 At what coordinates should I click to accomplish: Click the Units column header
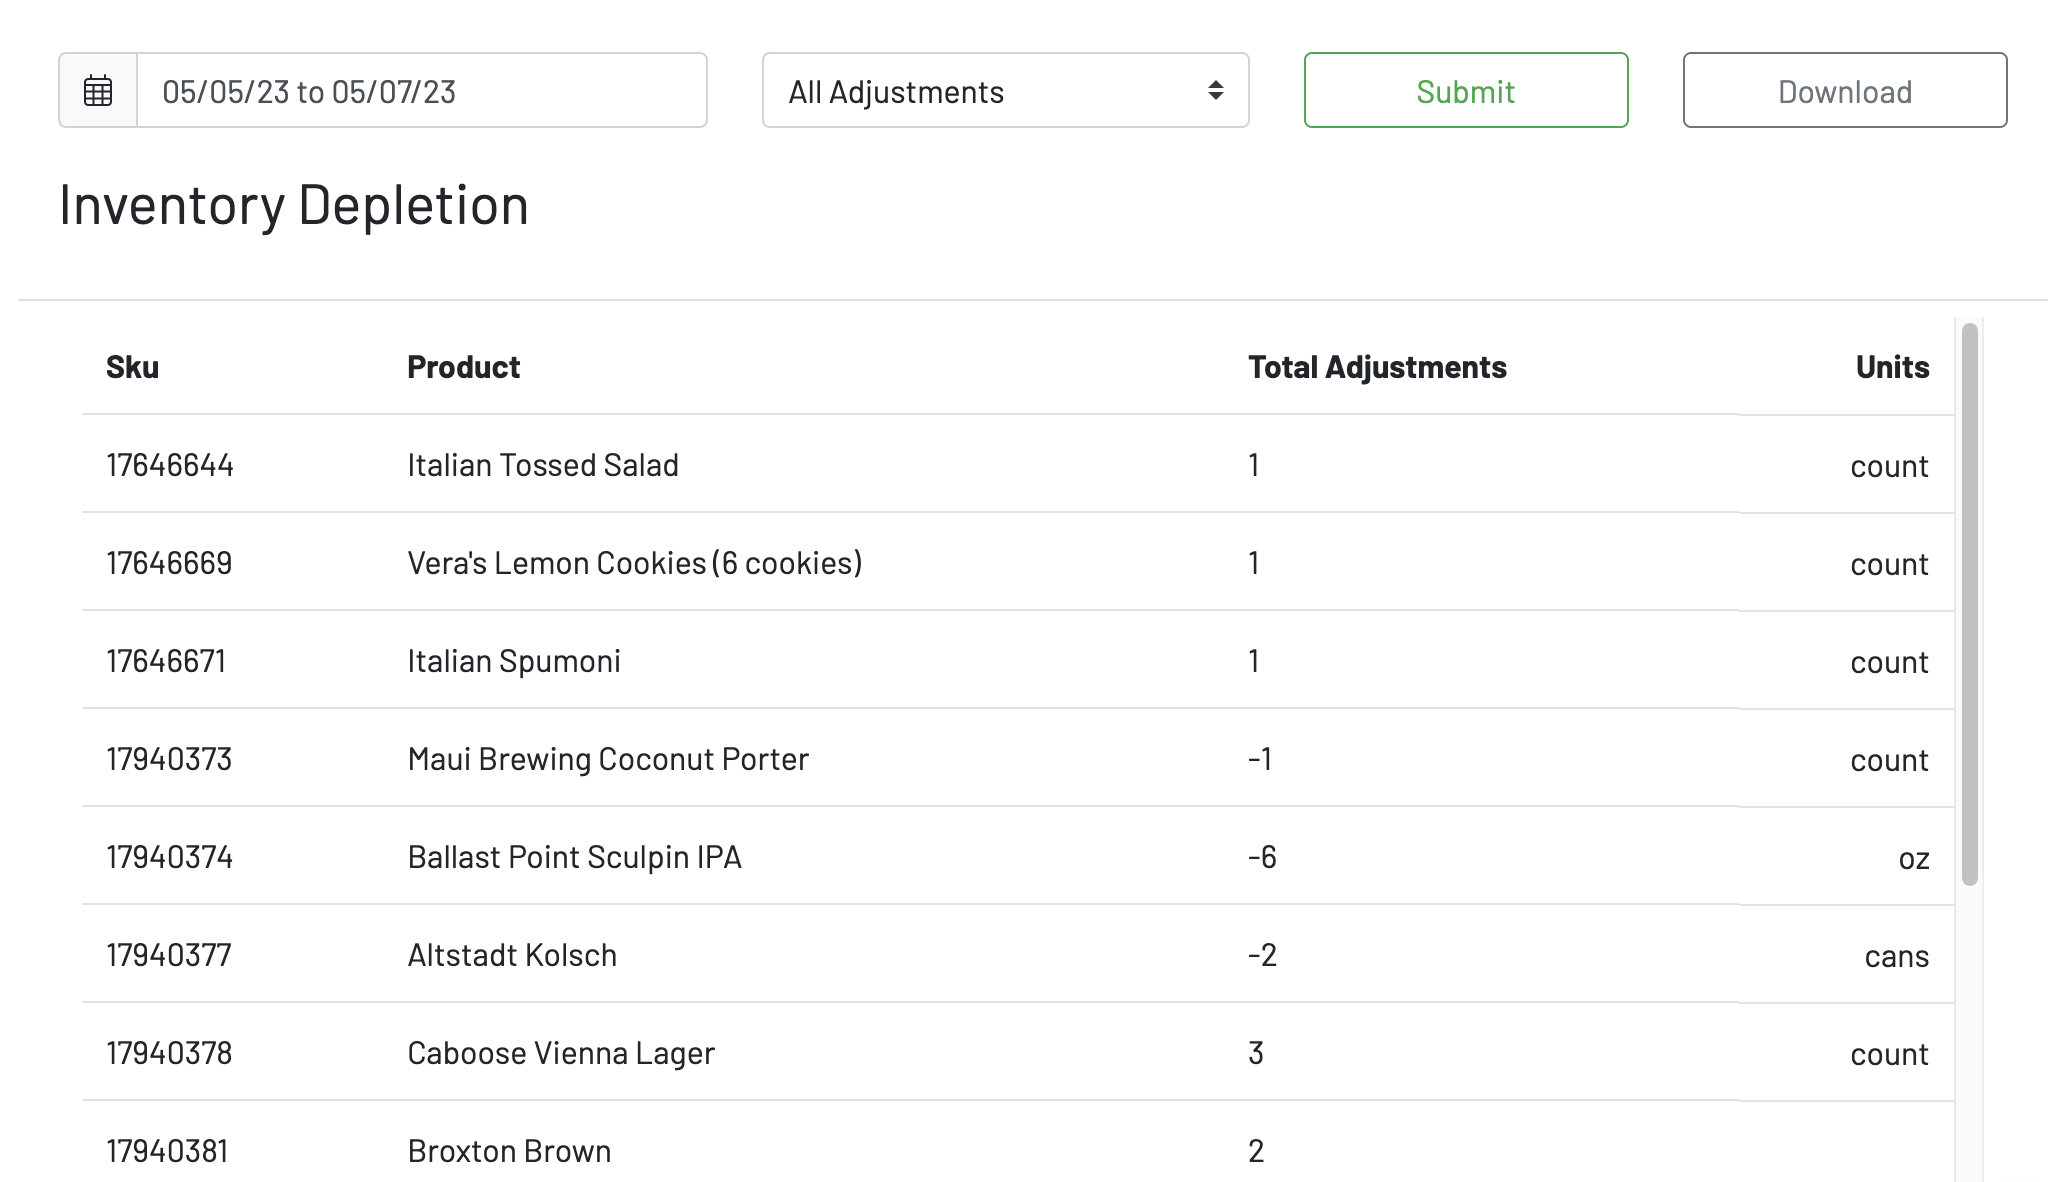point(1892,367)
